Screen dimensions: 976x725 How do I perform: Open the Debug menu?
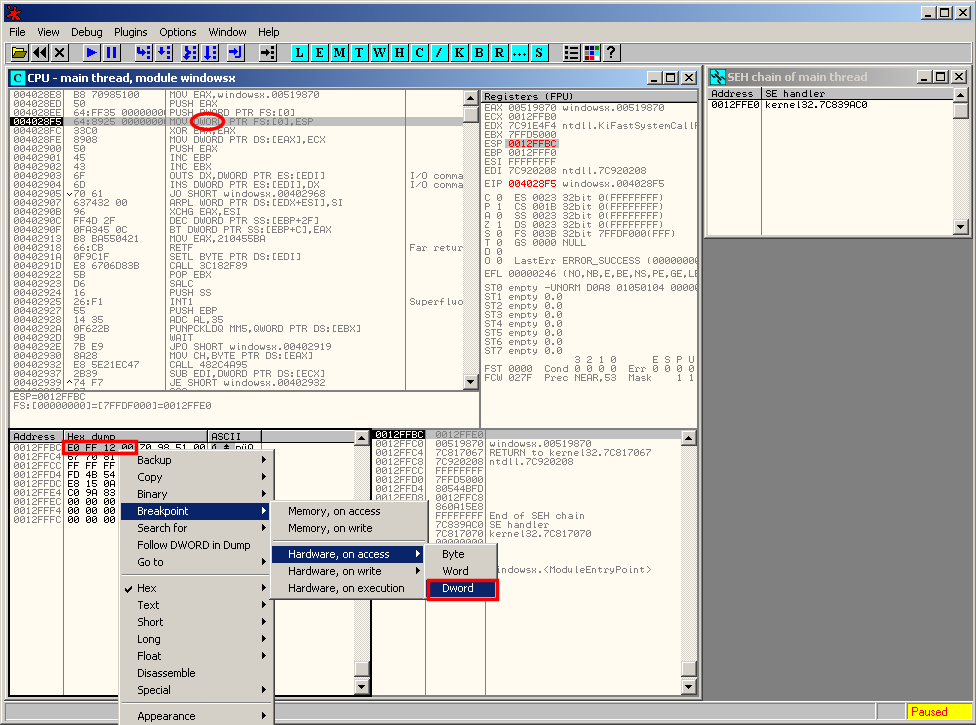pyautogui.click(x=86, y=32)
